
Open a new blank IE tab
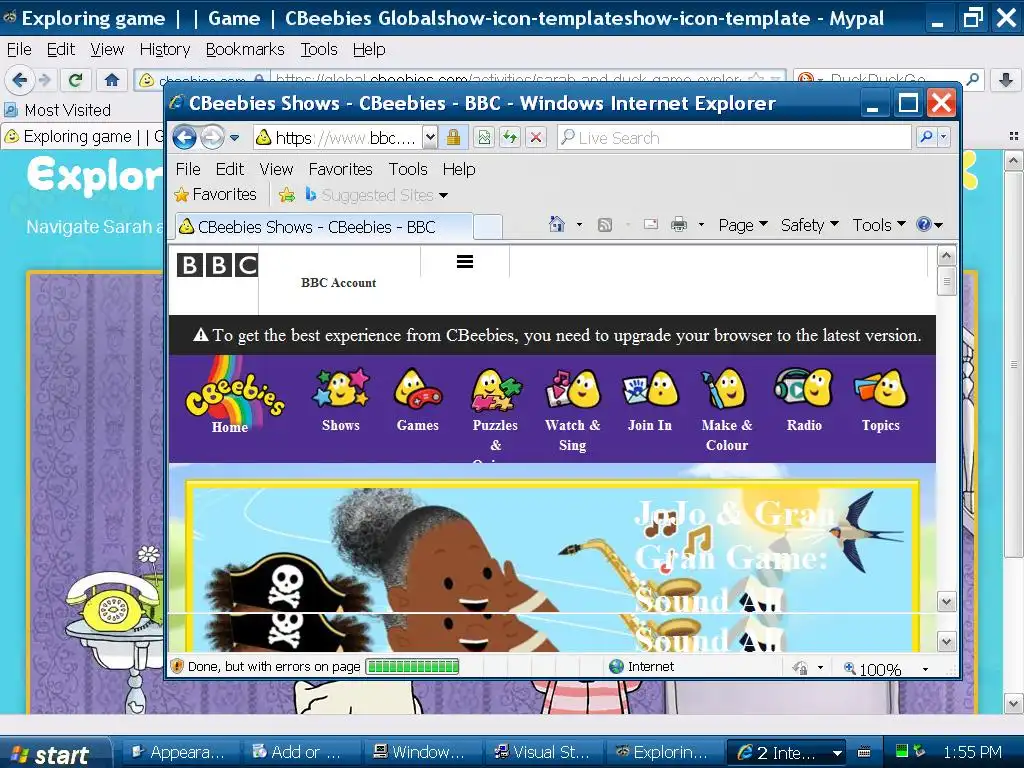point(487,227)
